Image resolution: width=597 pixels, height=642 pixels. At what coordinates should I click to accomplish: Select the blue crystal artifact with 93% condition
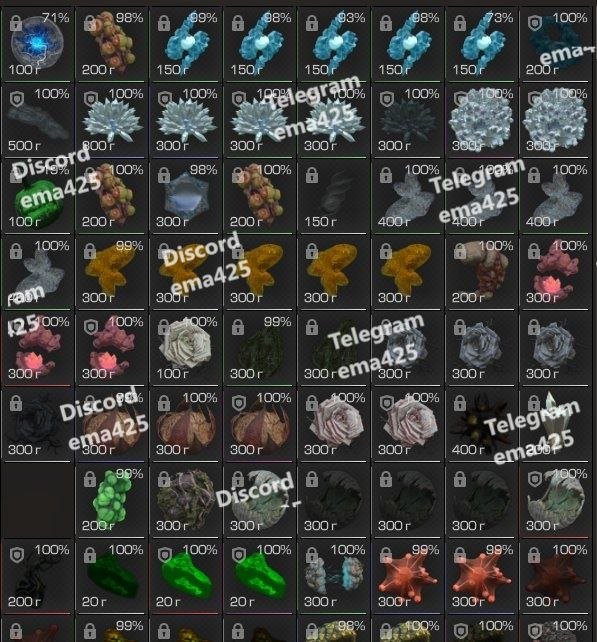pyautogui.click(x=334, y=43)
